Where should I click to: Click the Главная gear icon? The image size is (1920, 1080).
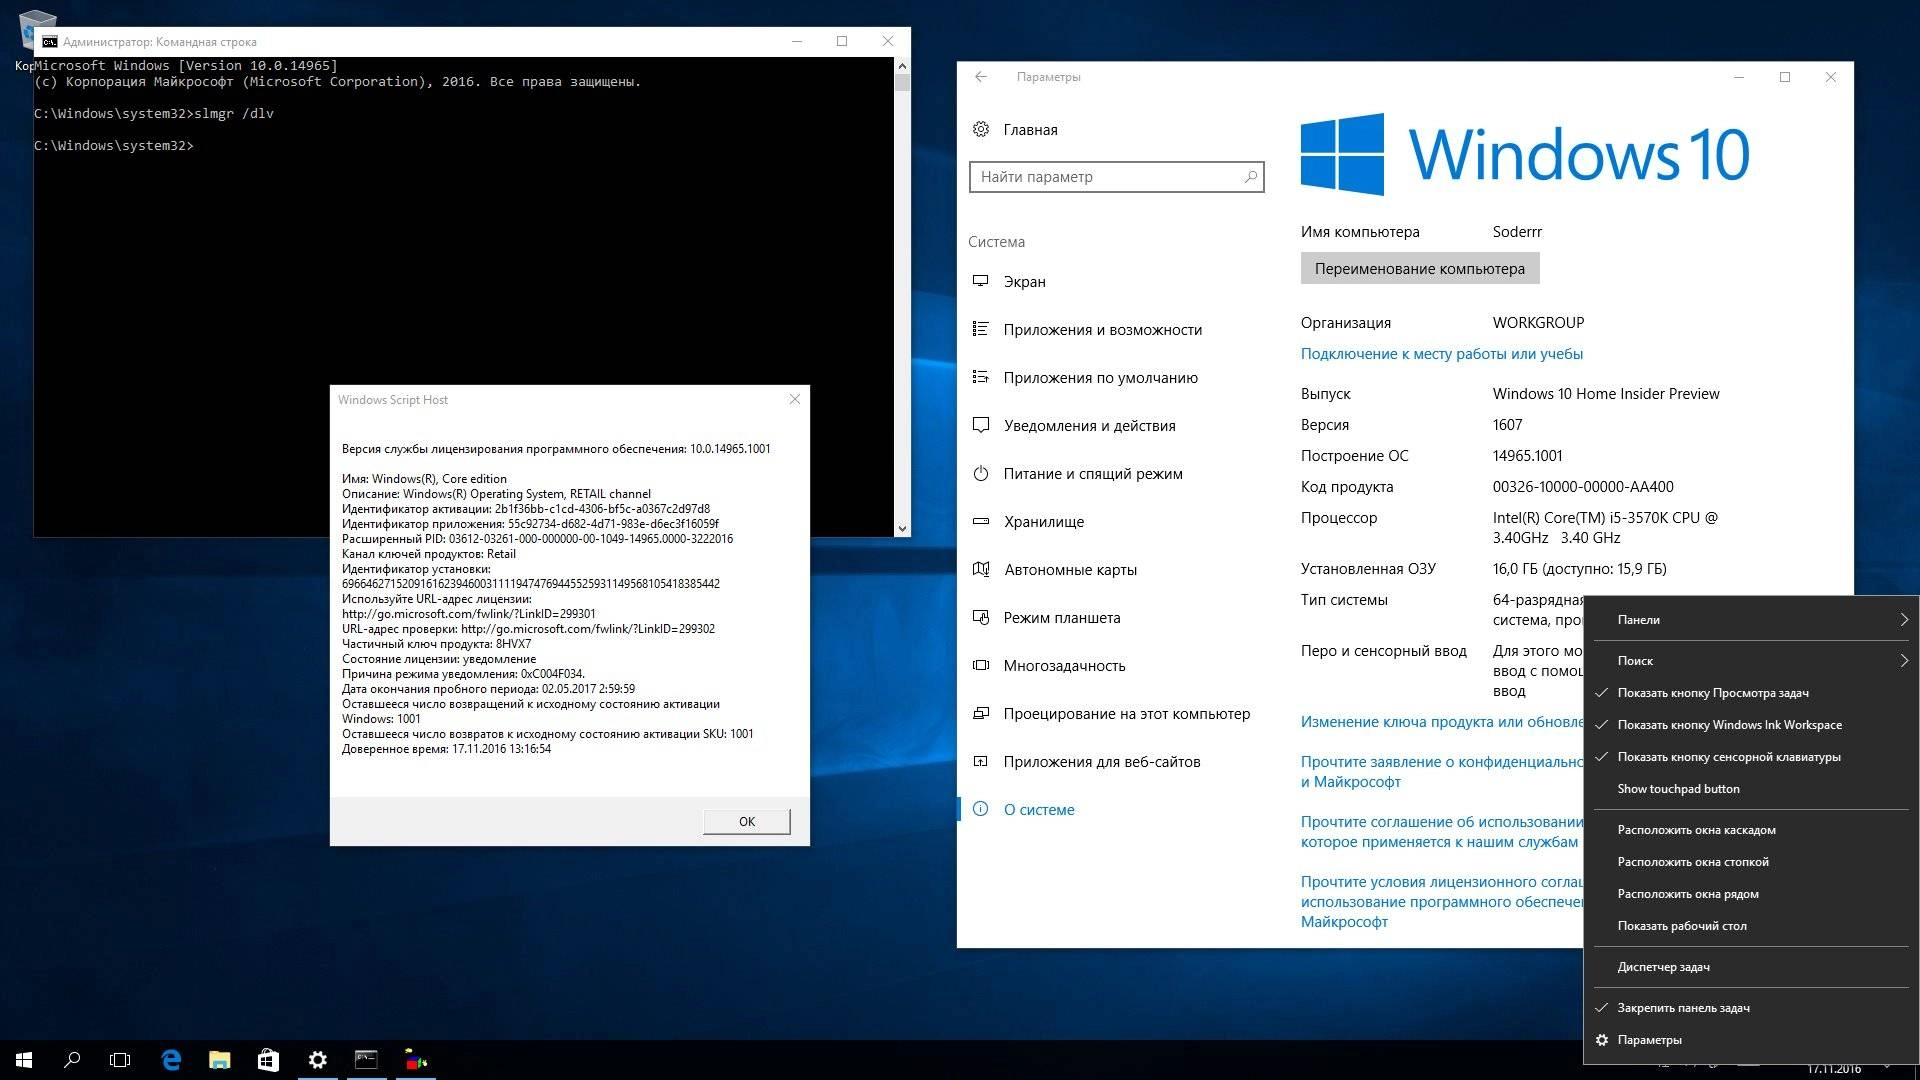981,129
